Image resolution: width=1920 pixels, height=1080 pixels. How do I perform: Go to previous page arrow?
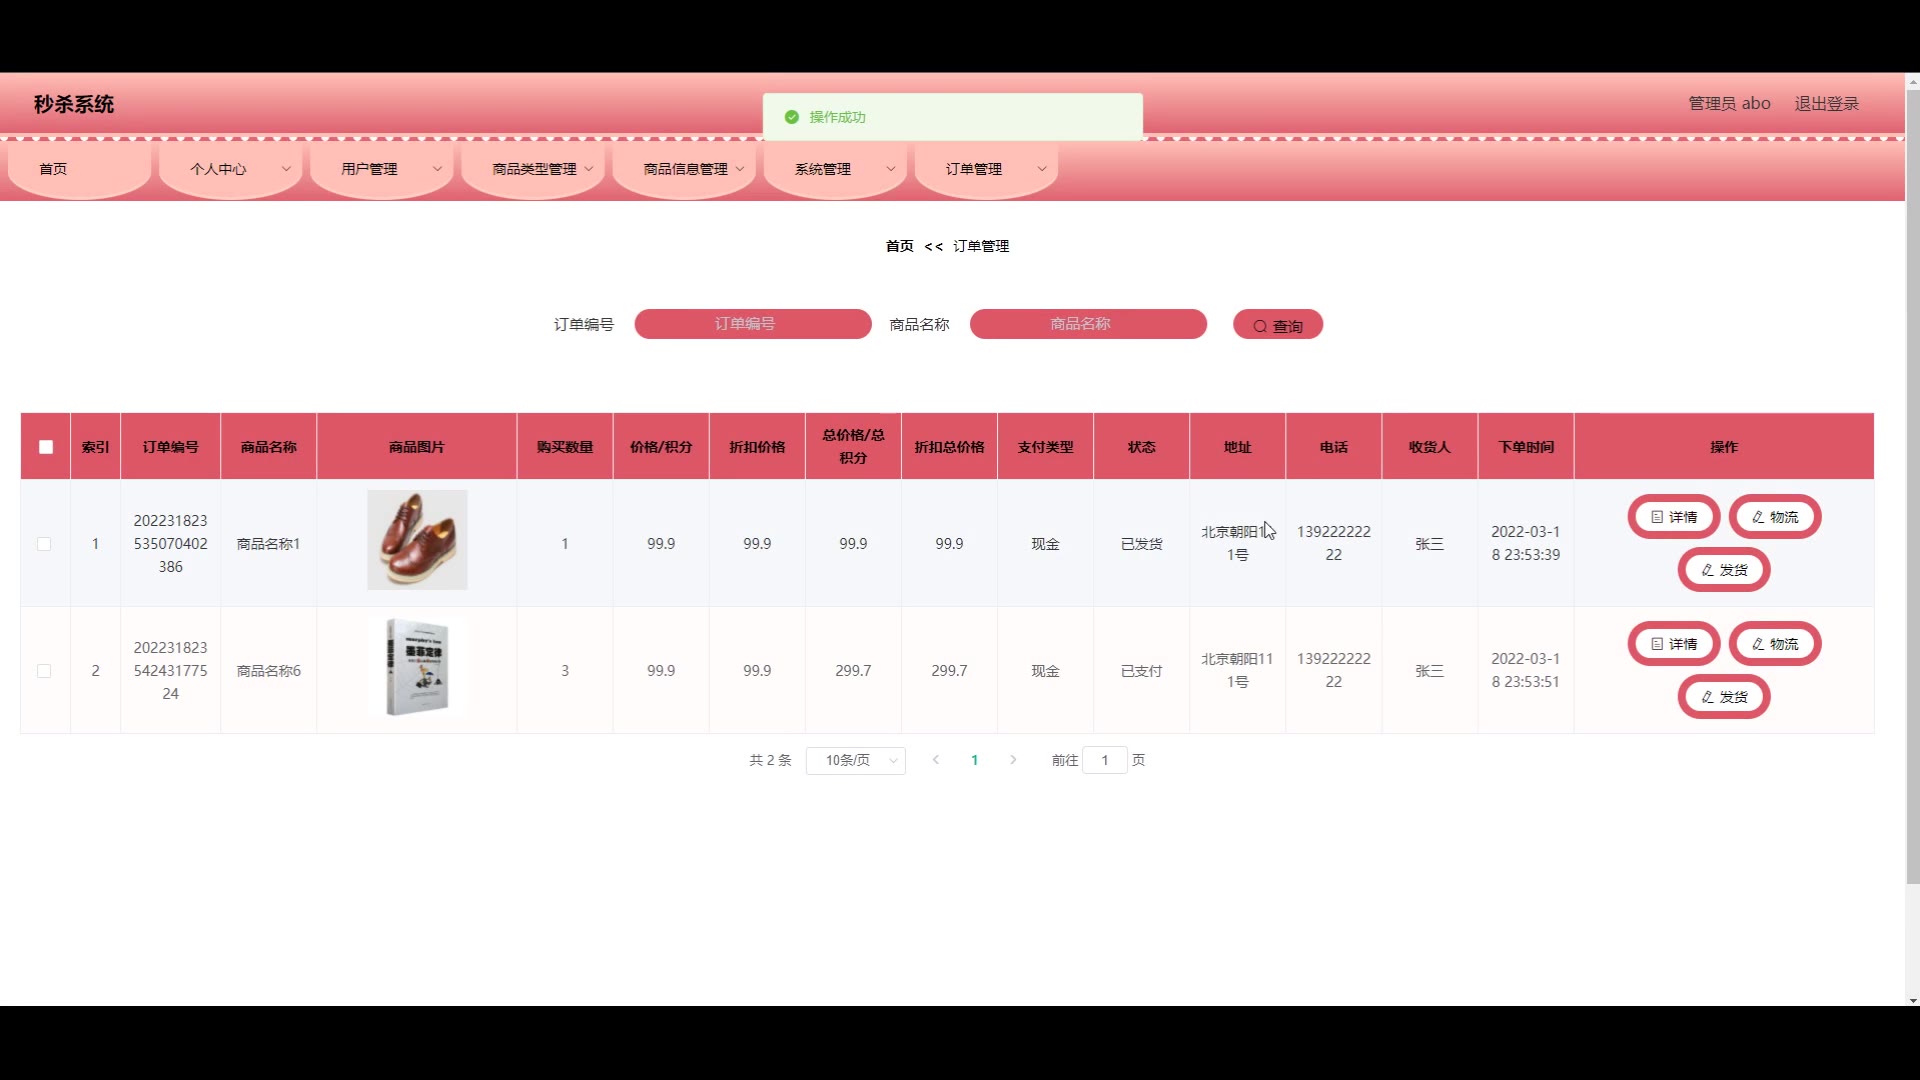[936, 760]
